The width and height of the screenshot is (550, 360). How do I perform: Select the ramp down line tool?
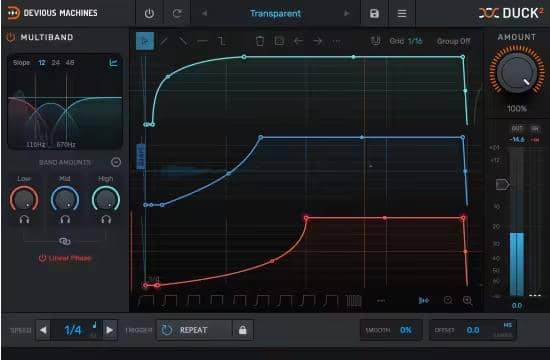pos(183,41)
